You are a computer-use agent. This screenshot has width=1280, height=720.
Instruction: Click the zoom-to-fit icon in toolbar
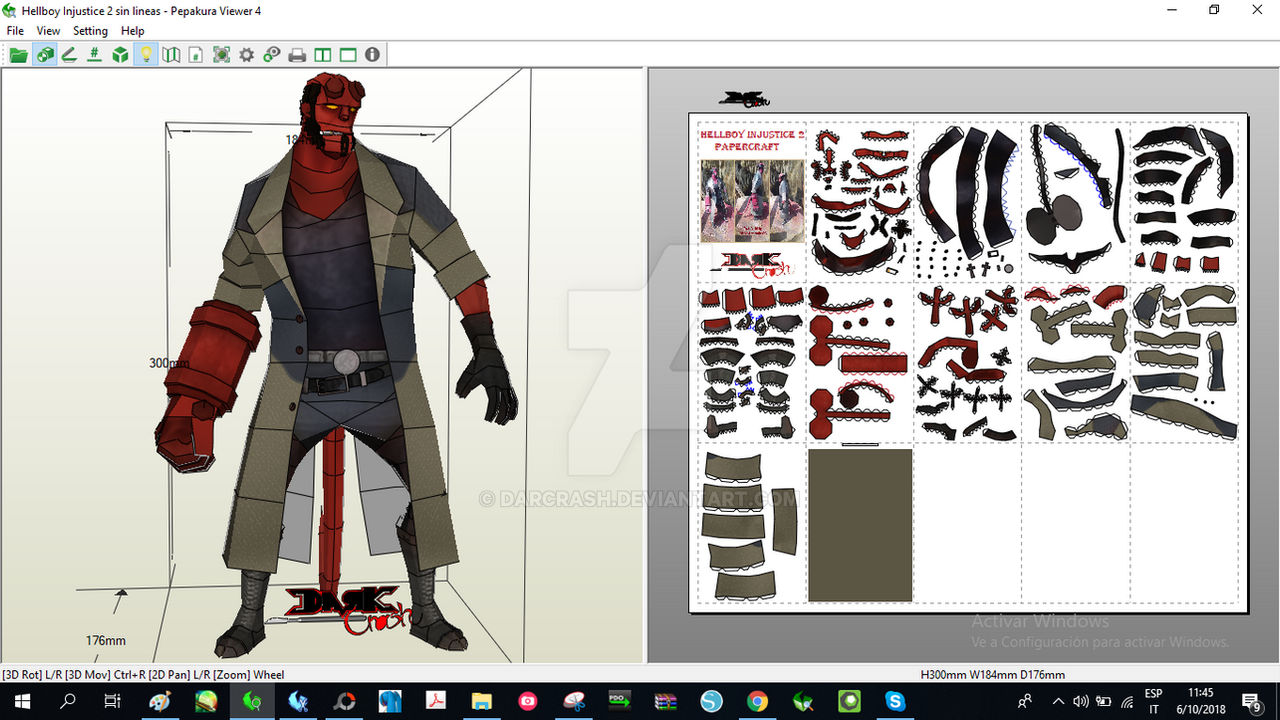(x=221, y=55)
